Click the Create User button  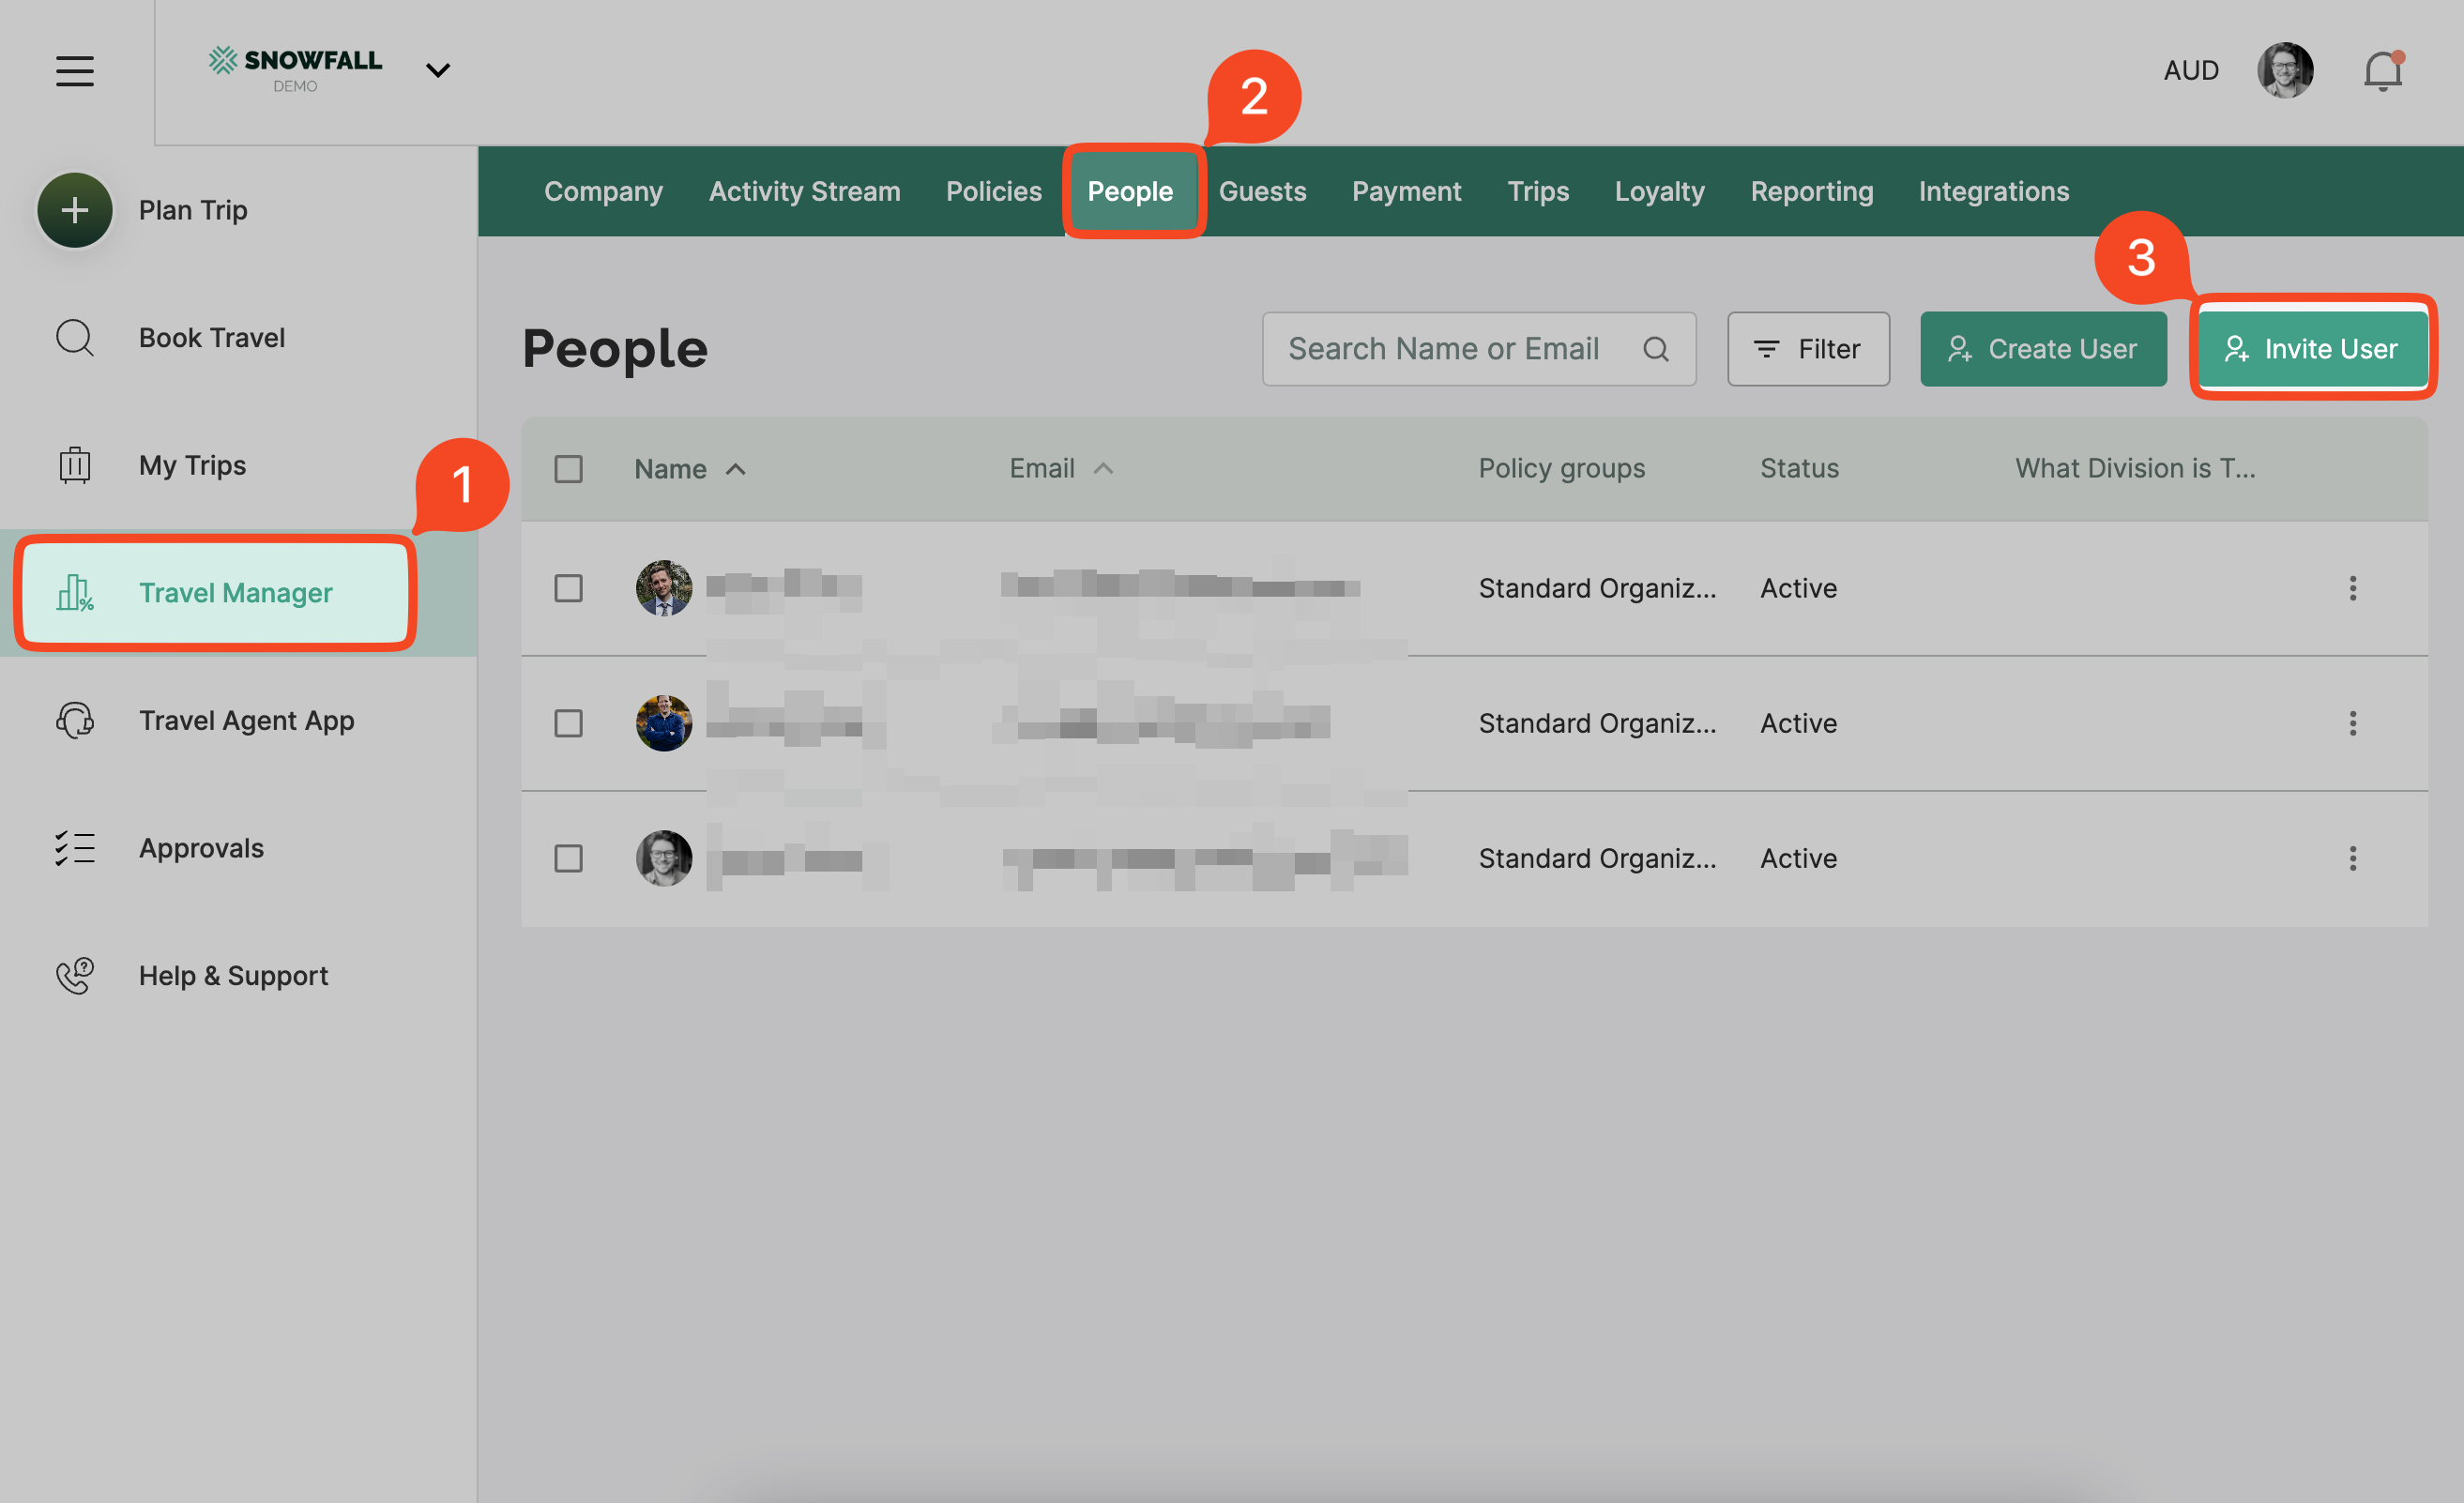[2043, 349]
